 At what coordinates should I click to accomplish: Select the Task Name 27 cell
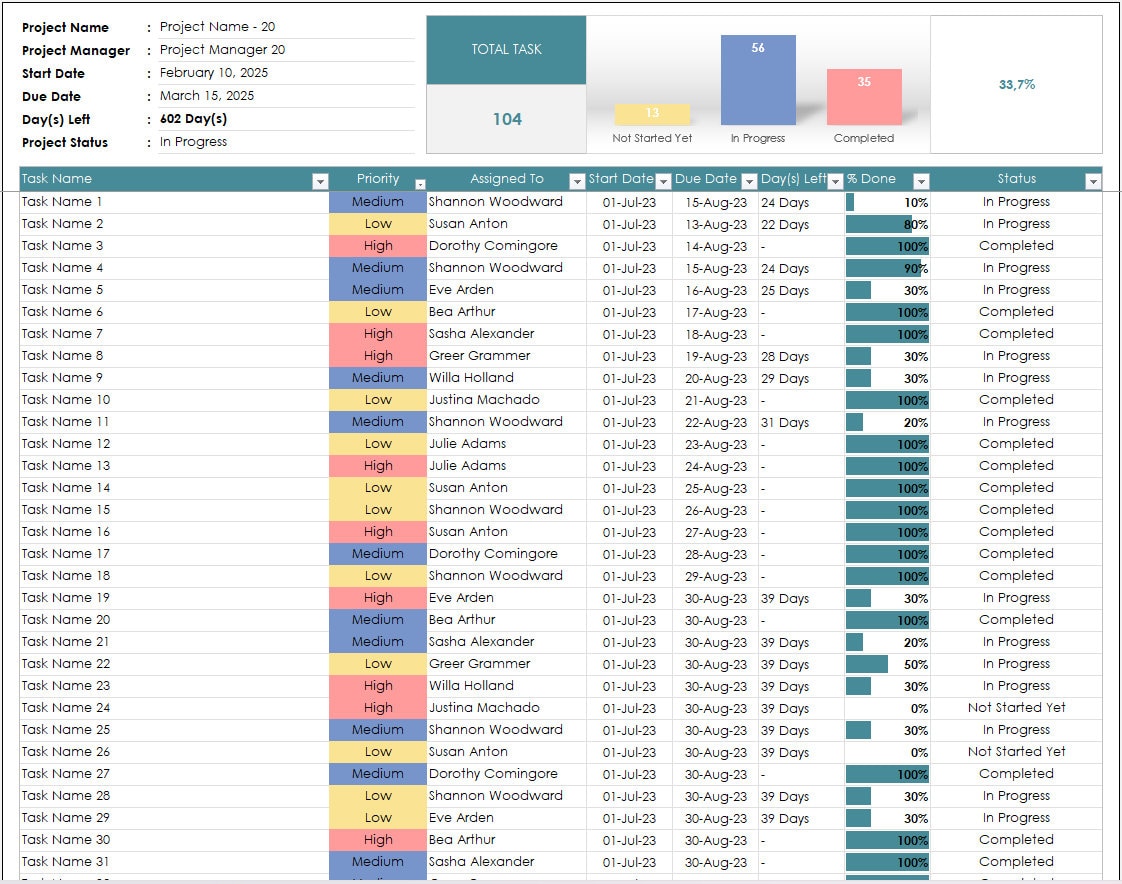coord(174,774)
